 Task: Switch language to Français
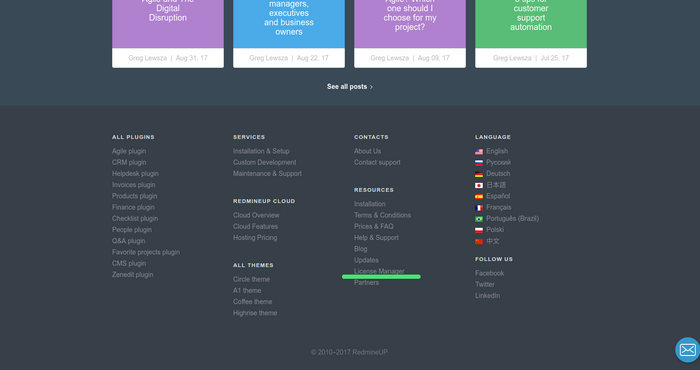coord(499,207)
